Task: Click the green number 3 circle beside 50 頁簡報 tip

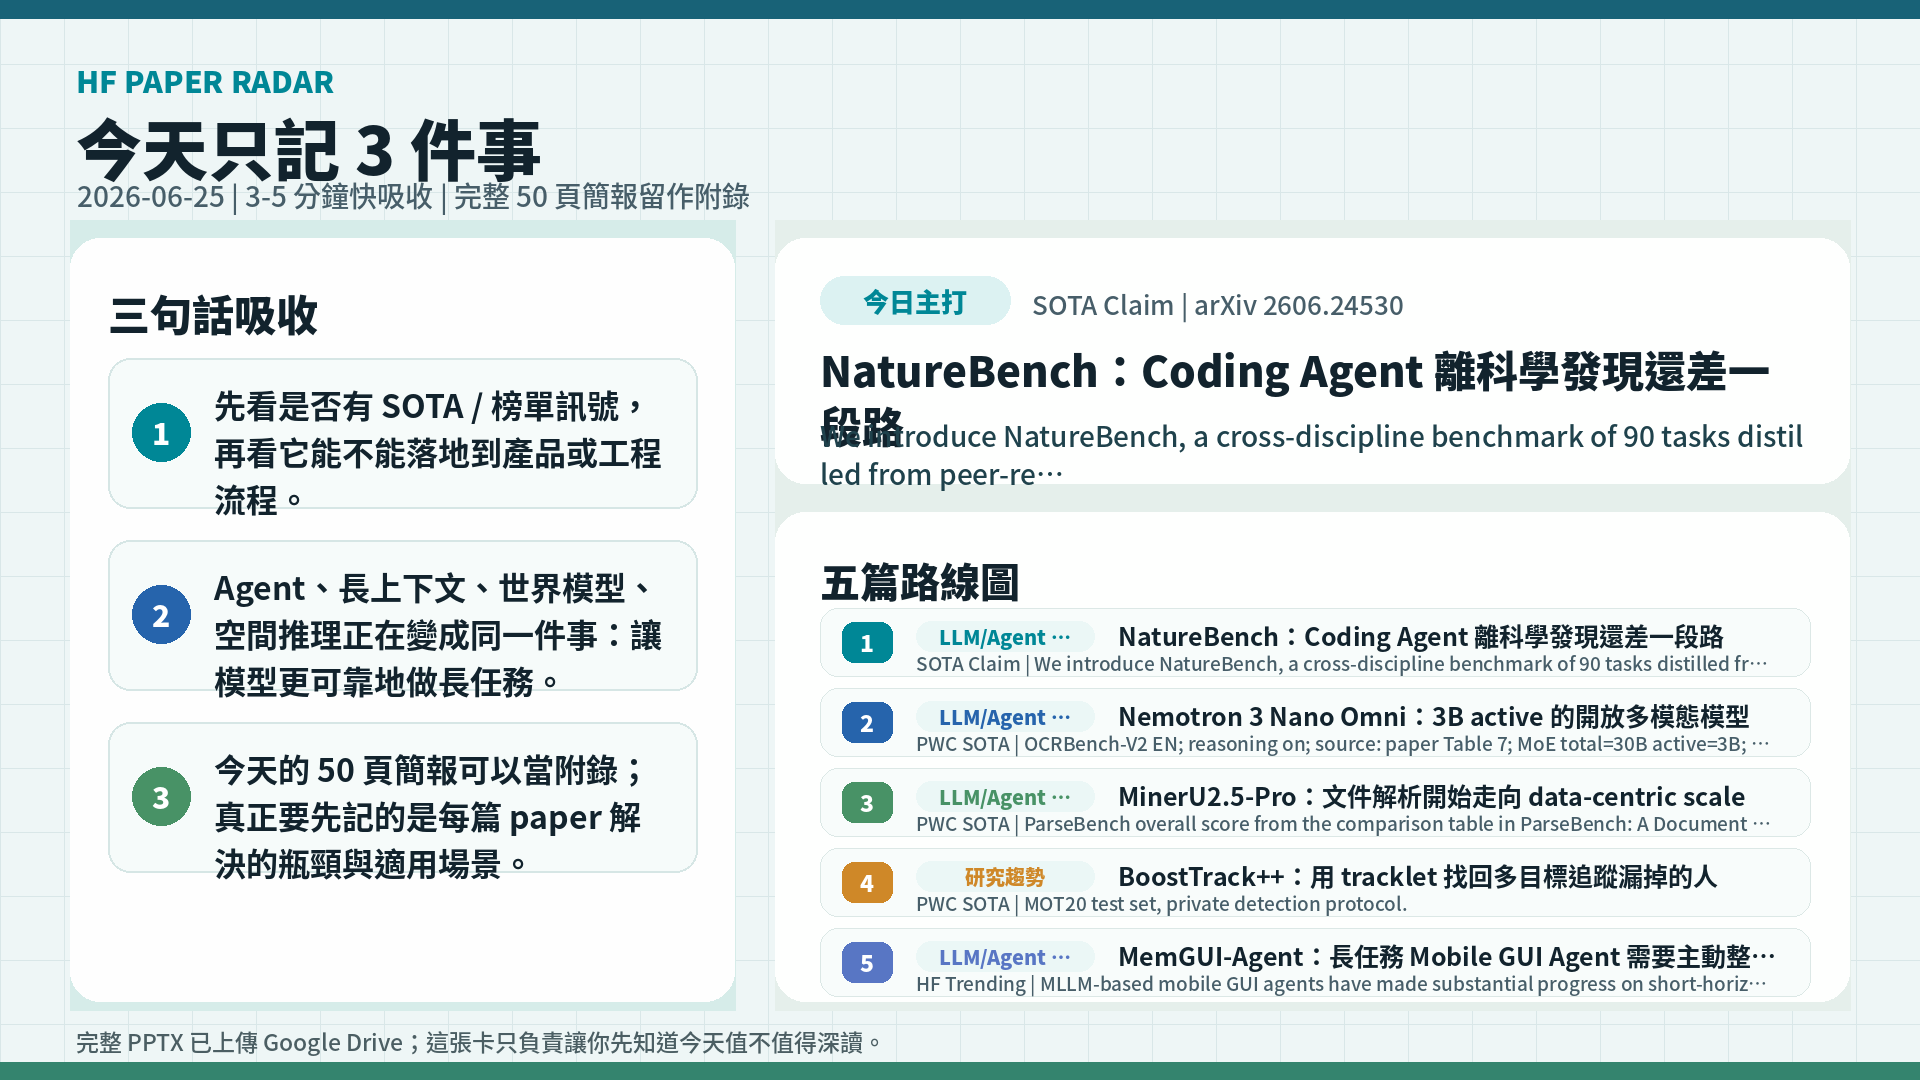Action: pos(161,797)
